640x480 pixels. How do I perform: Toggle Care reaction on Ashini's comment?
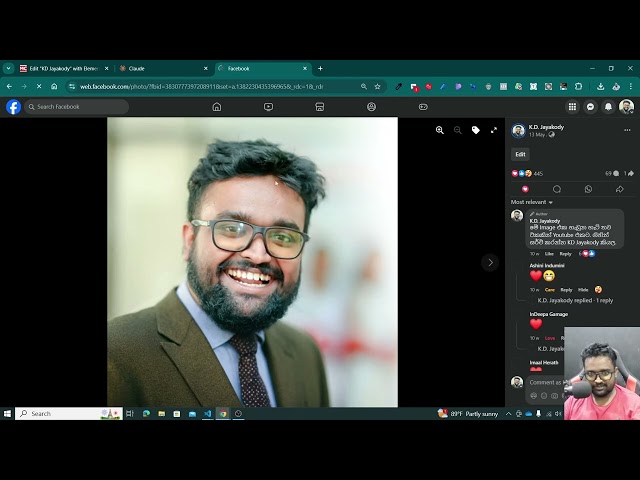550,290
